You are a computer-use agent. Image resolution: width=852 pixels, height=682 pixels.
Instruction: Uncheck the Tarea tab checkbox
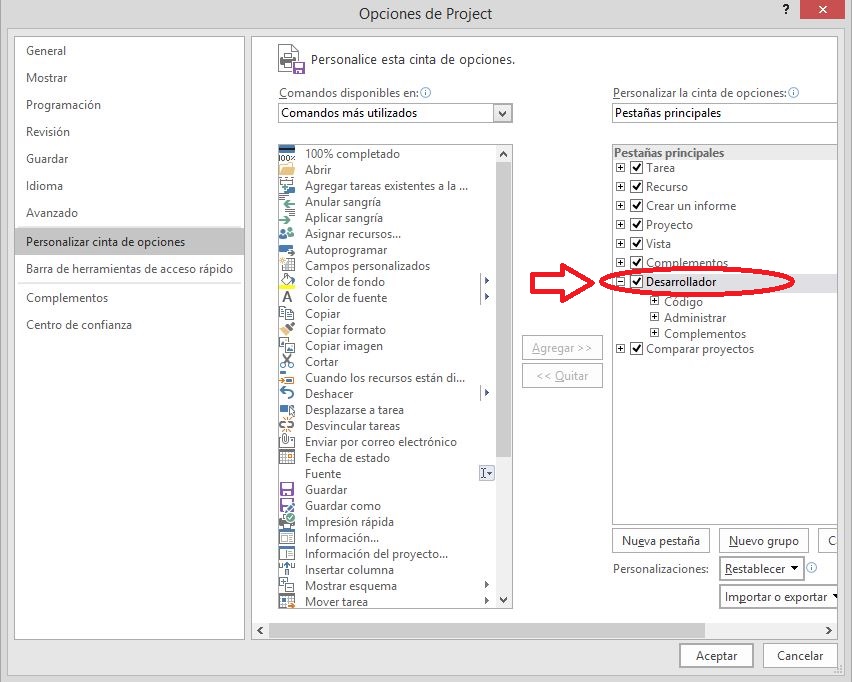pyautogui.click(x=636, y=168)
